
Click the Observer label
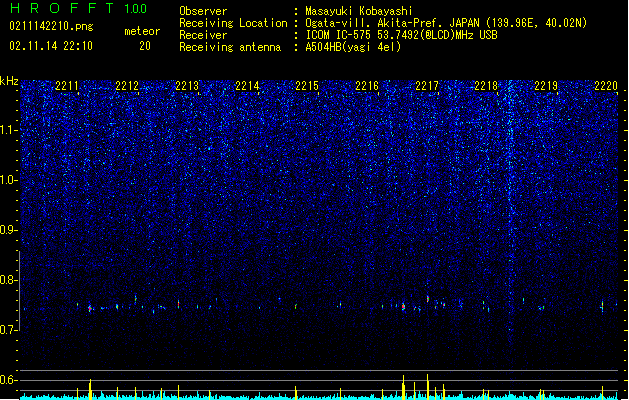coord(203,11)
